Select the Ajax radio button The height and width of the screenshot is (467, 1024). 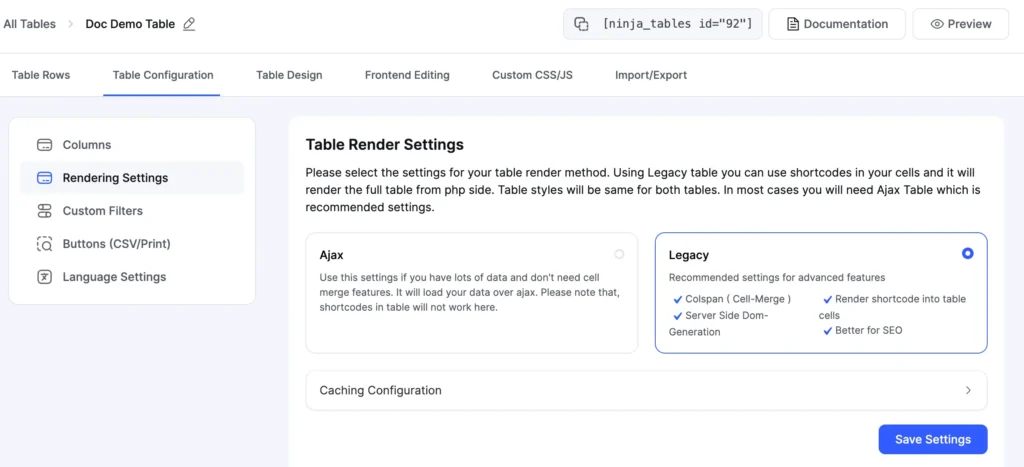click(619, 254)
